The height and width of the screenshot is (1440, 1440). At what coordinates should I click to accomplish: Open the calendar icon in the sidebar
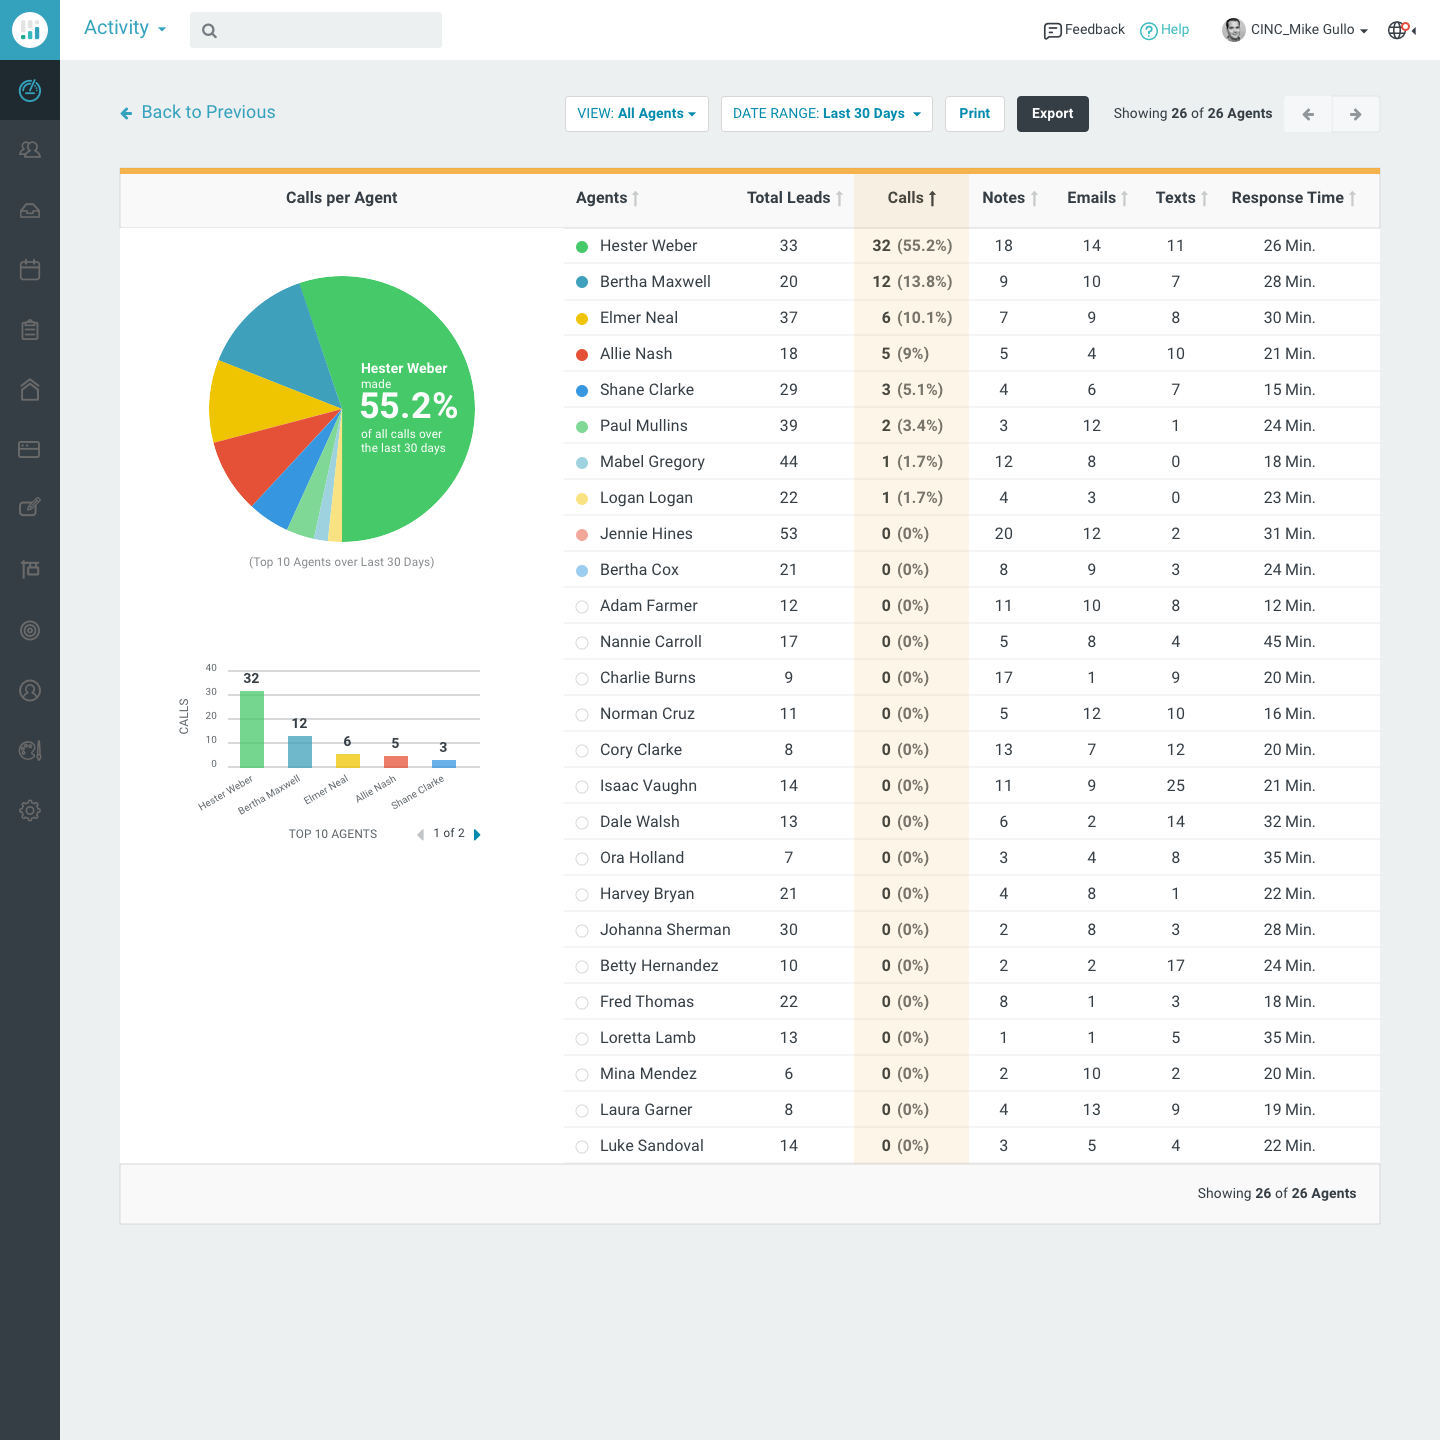coord(30,270)
